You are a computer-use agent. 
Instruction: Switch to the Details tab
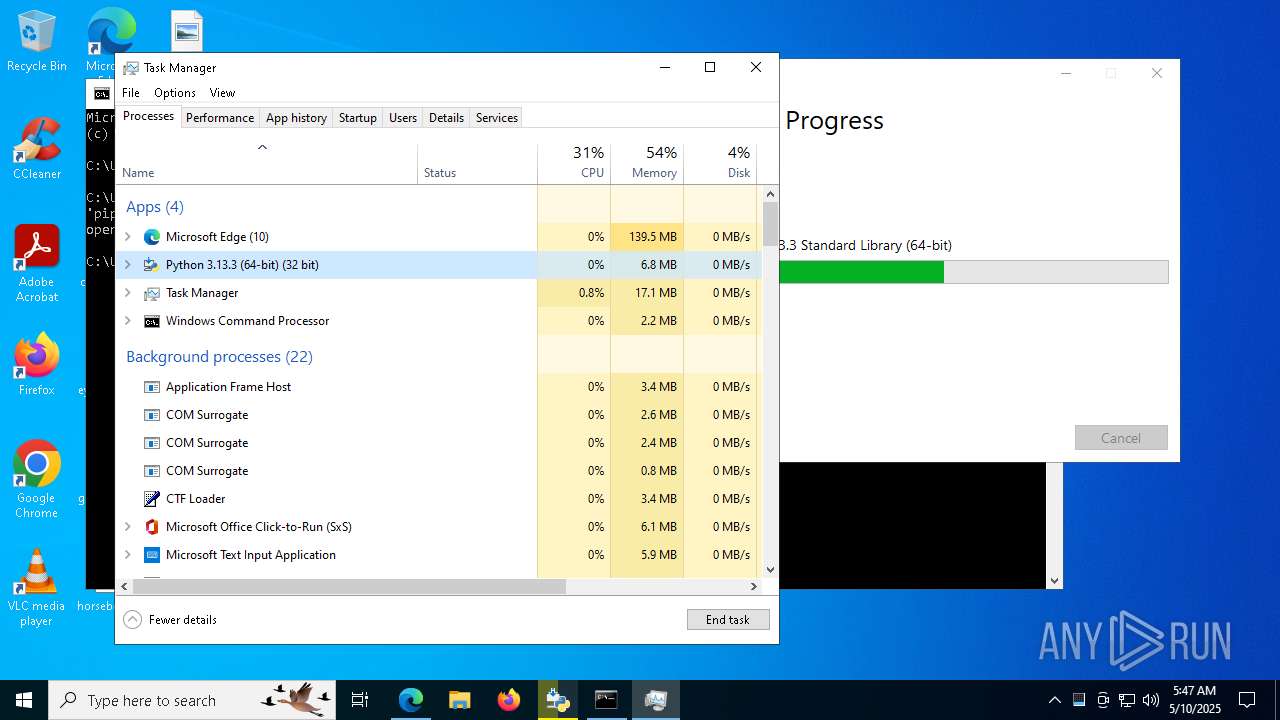(x=446, y=118)
